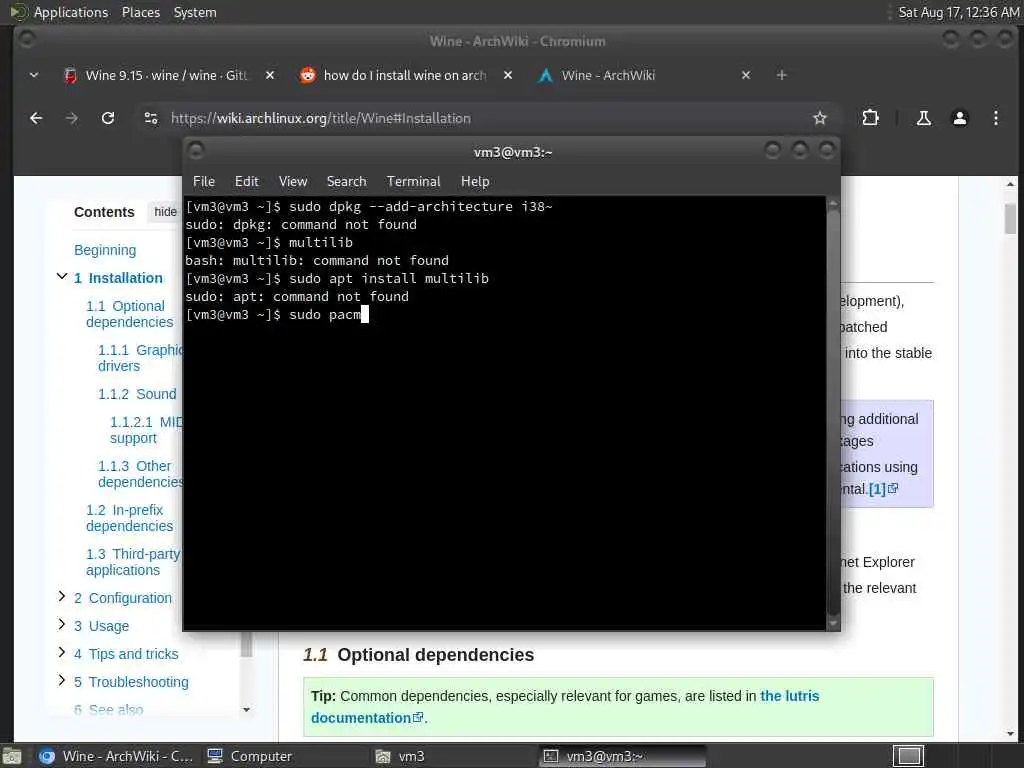
Task: Close the 'how do I install wine' tab
Action: 507,75
